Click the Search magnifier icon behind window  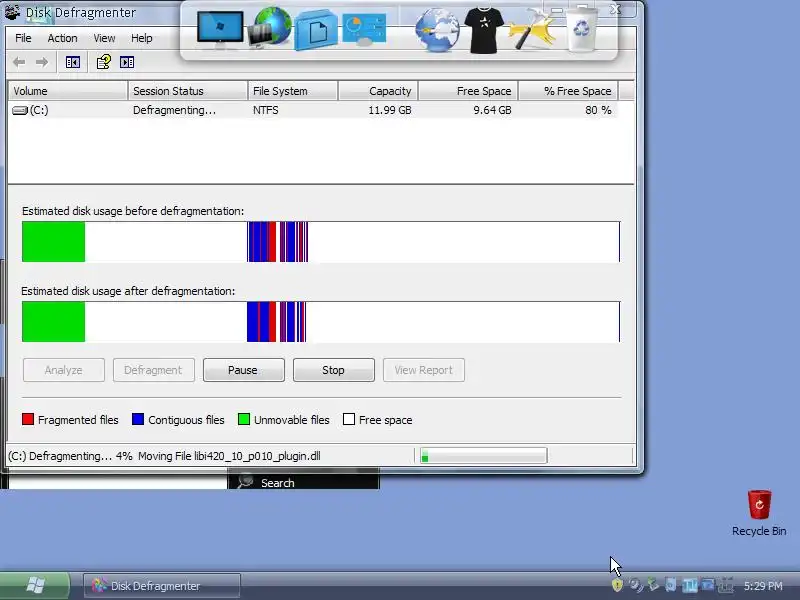(x=245, y=482)
